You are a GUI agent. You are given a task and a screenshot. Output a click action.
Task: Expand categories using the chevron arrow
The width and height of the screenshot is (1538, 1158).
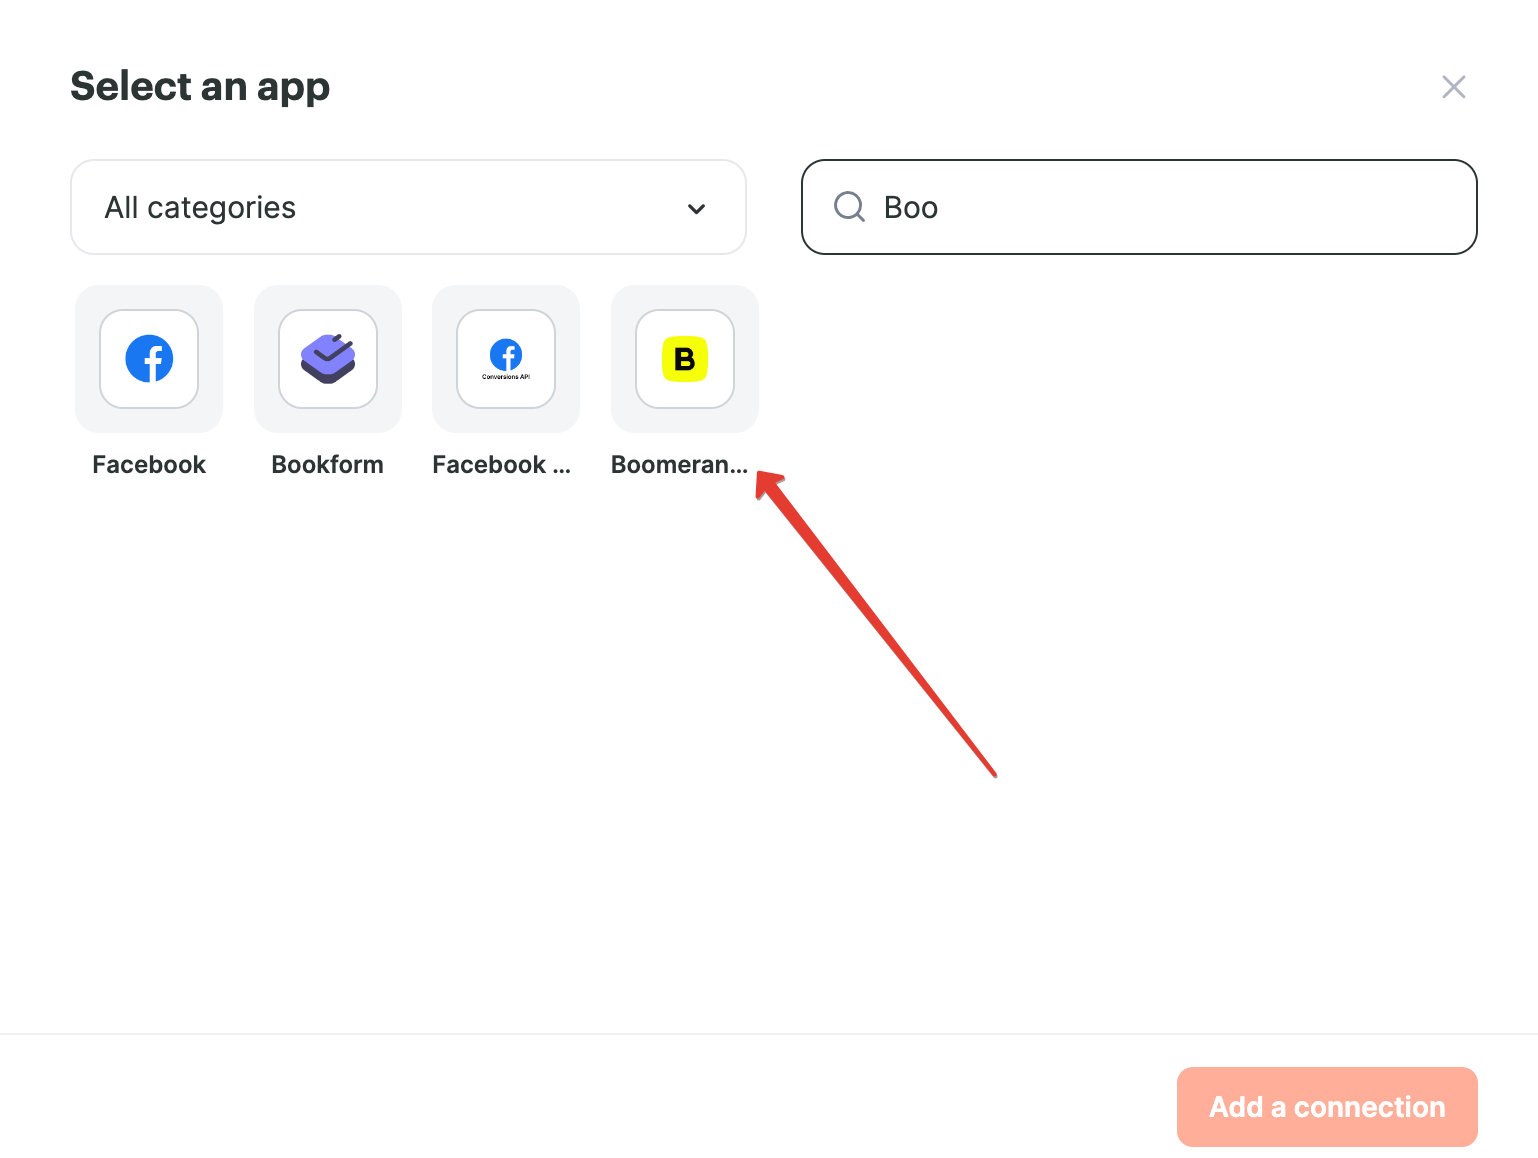click(x=697, y=208)
